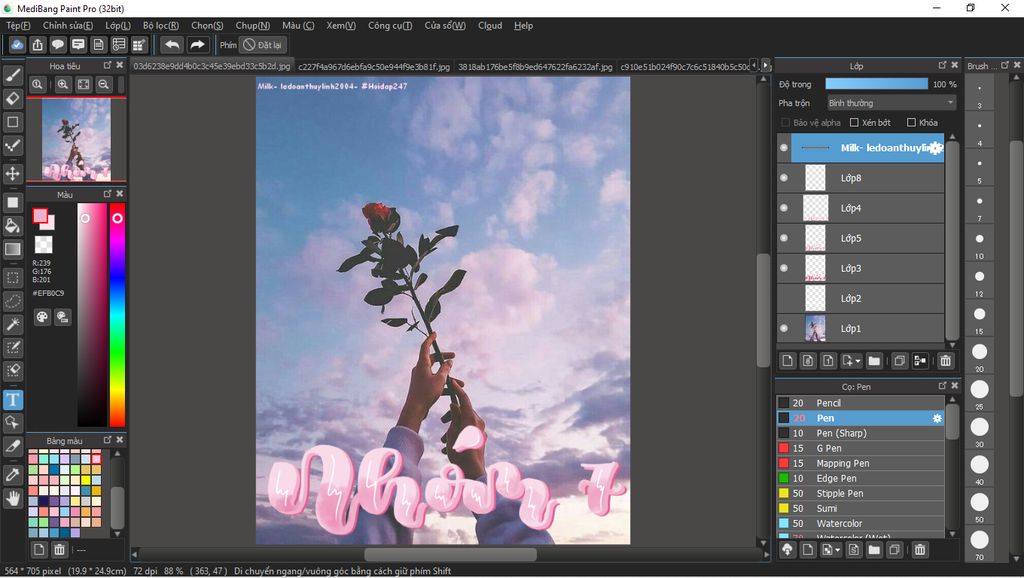Click the navigator thumbnail preview
1024x578 pixels.
(76, 139)
